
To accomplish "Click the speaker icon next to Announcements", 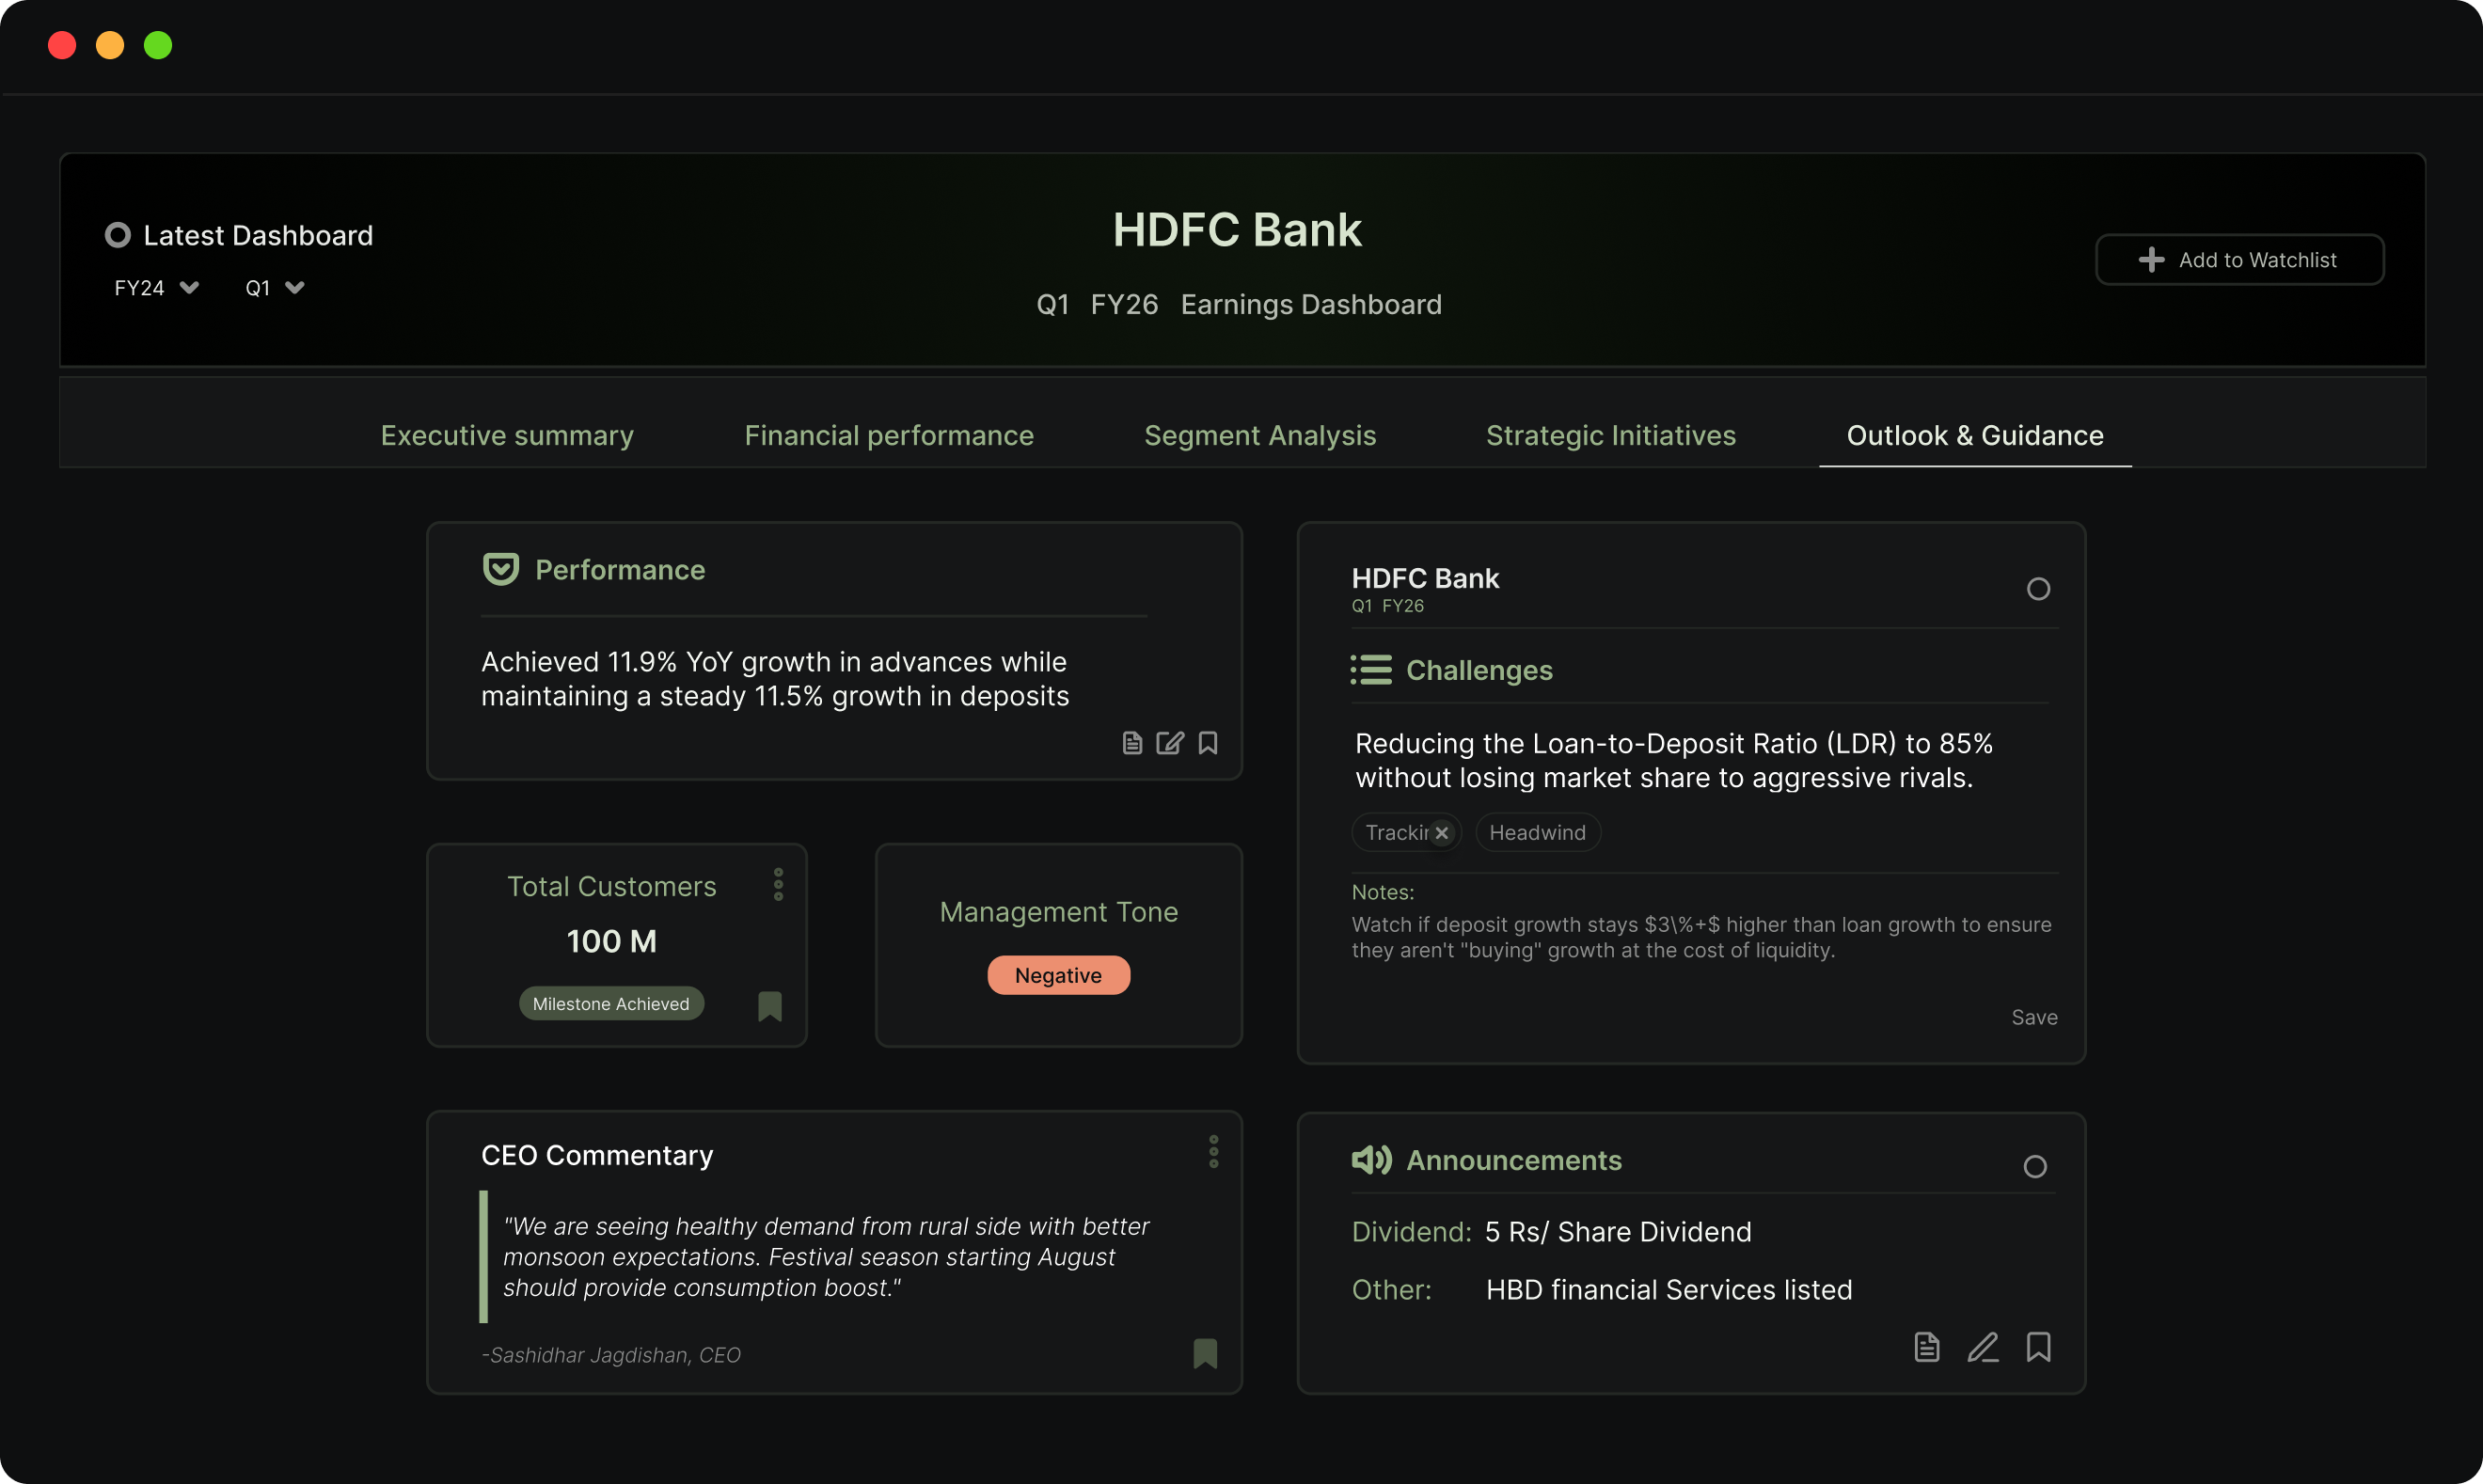I will coord(1371,1160).
